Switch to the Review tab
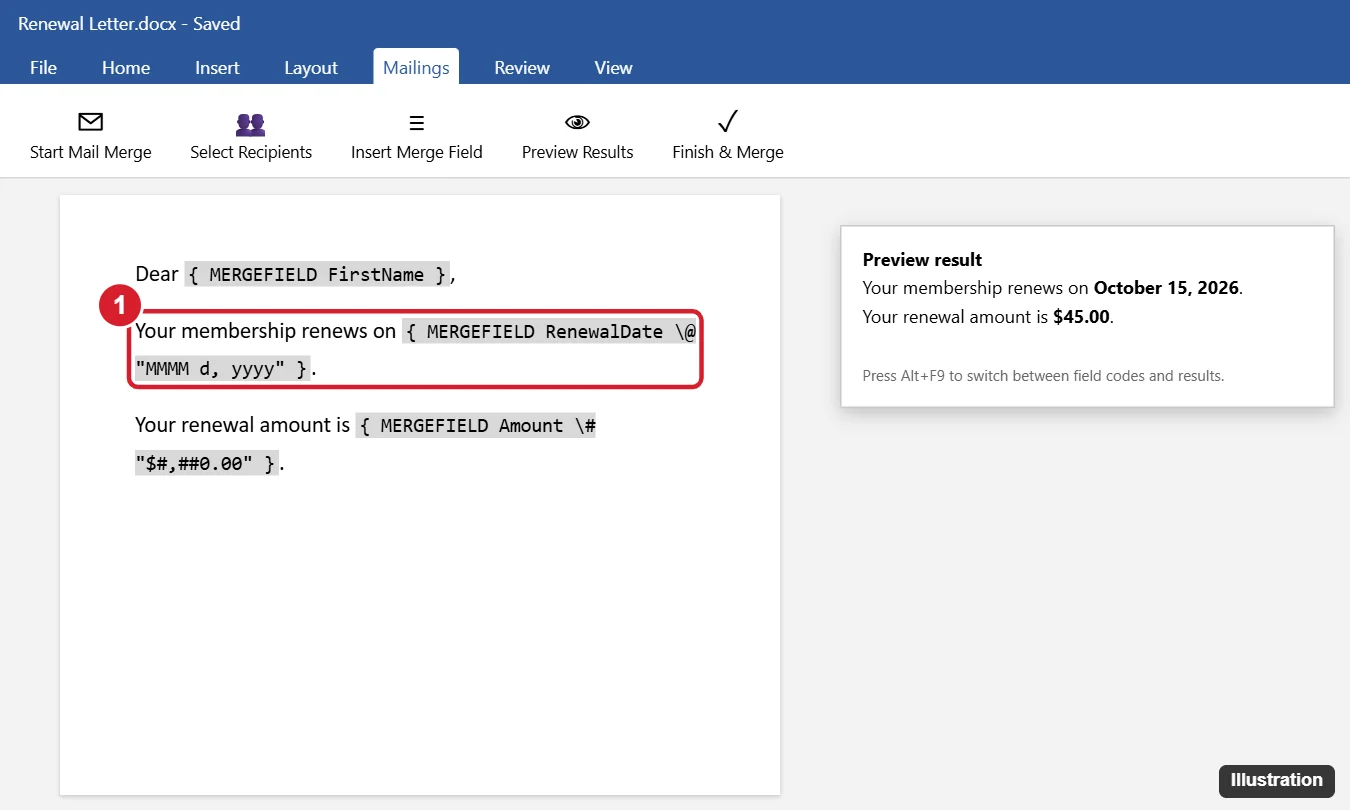 pyautogui.click(x=522, y=68)
